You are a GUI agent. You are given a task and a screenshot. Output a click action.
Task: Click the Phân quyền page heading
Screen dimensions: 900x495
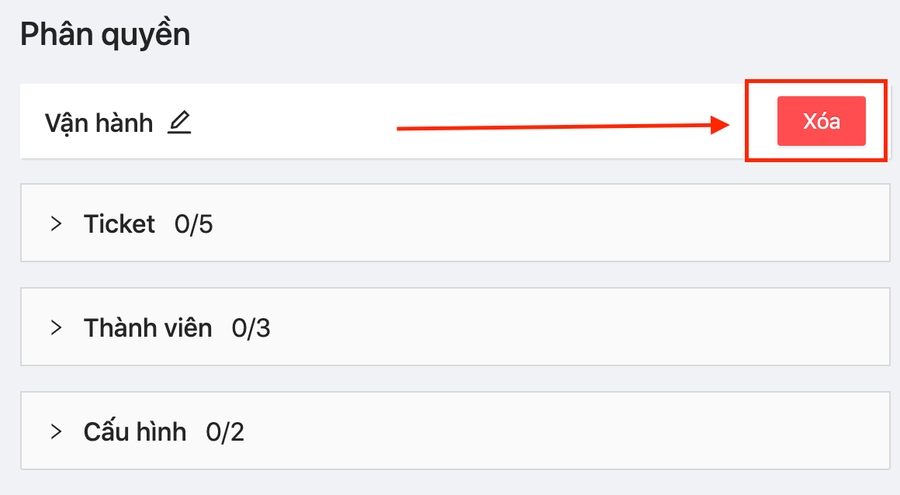click(x=105, y=34)
